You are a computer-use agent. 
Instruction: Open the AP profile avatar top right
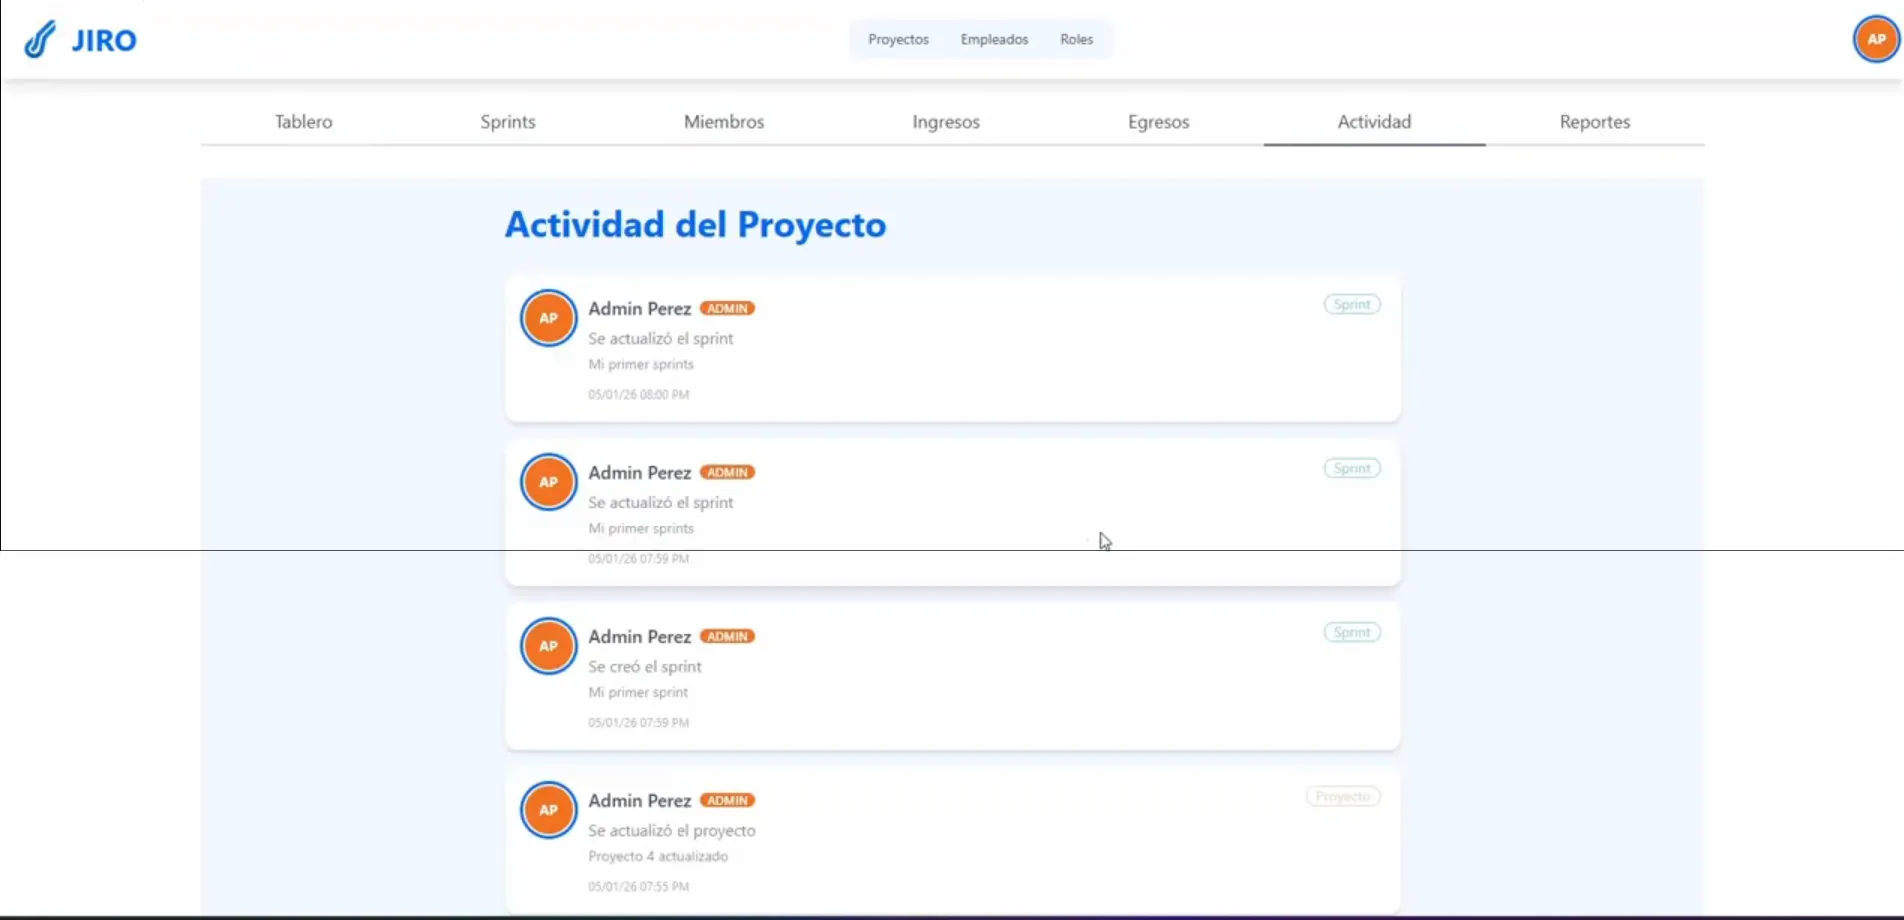[1874, 38]
